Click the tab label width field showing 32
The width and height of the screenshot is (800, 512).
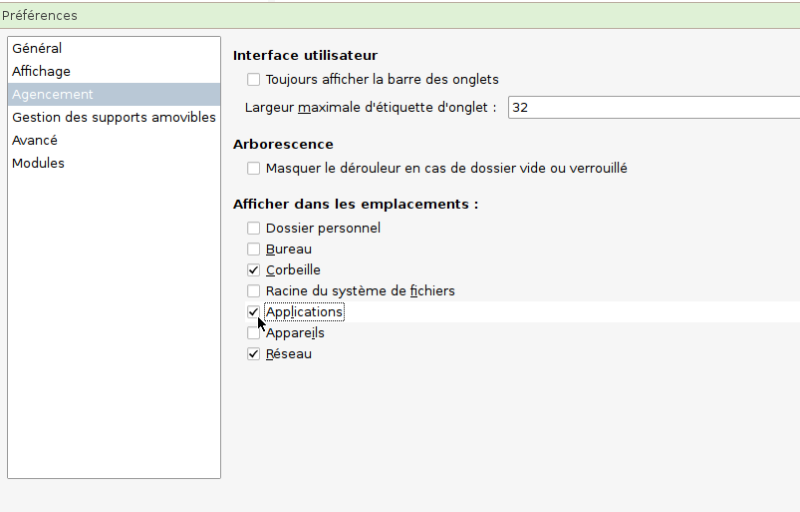point(654,108)
